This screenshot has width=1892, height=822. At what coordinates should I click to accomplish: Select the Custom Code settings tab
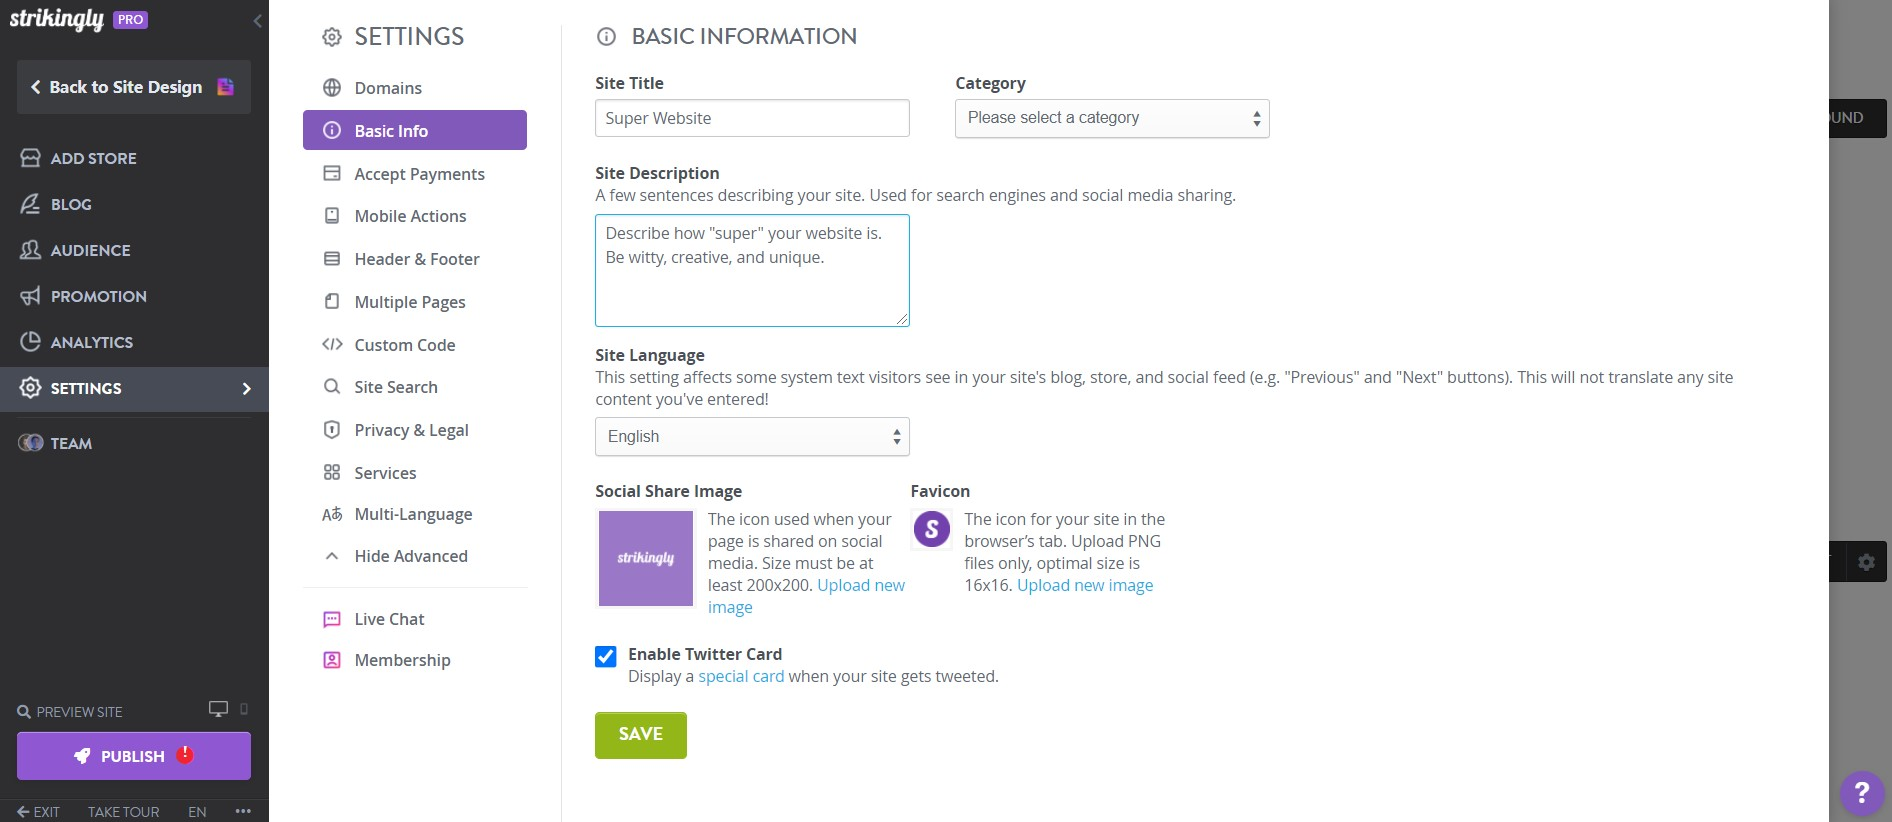(x=404, y=345)
